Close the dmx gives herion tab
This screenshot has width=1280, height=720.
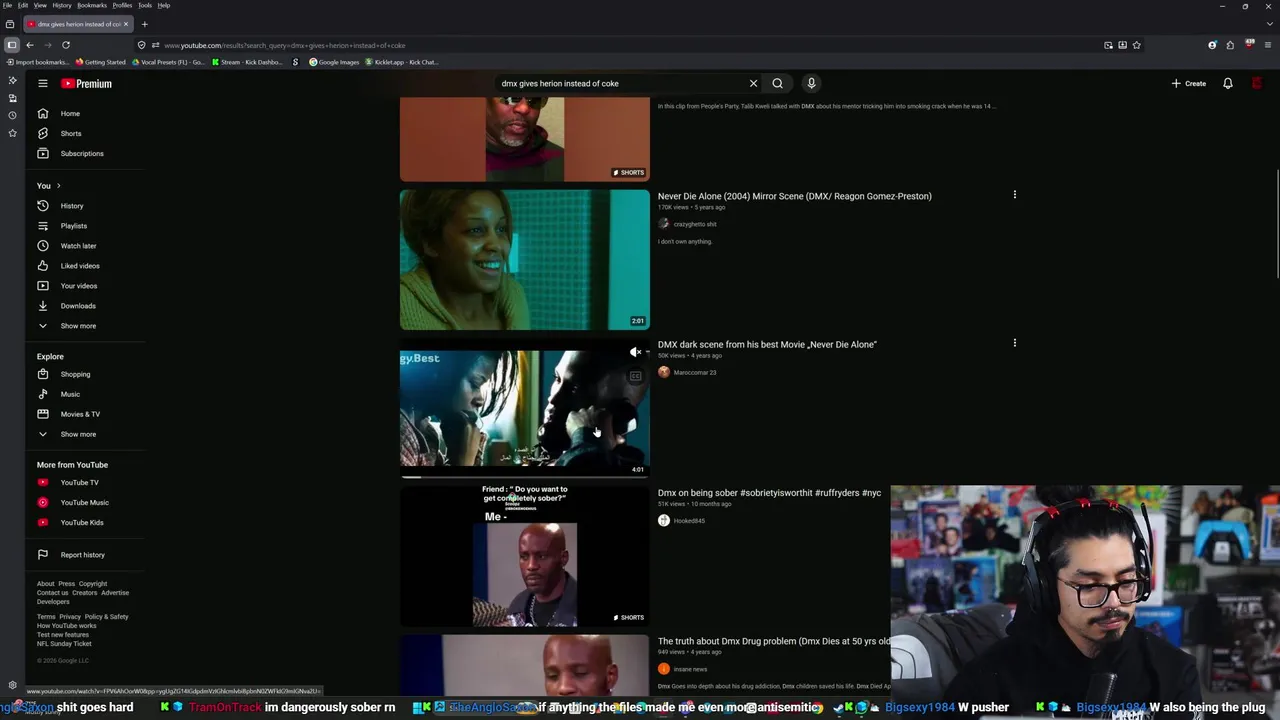click(x=126, y=24)
